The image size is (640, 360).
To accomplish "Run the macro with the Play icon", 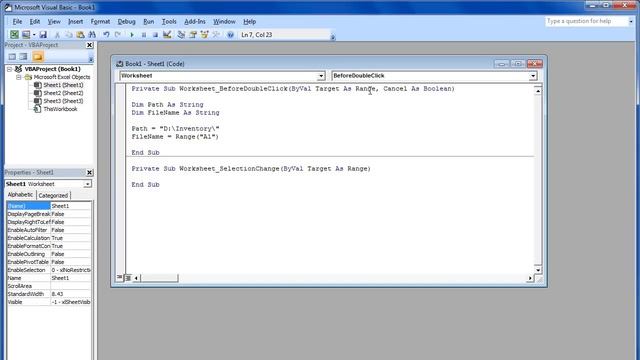I will [132, 35].
